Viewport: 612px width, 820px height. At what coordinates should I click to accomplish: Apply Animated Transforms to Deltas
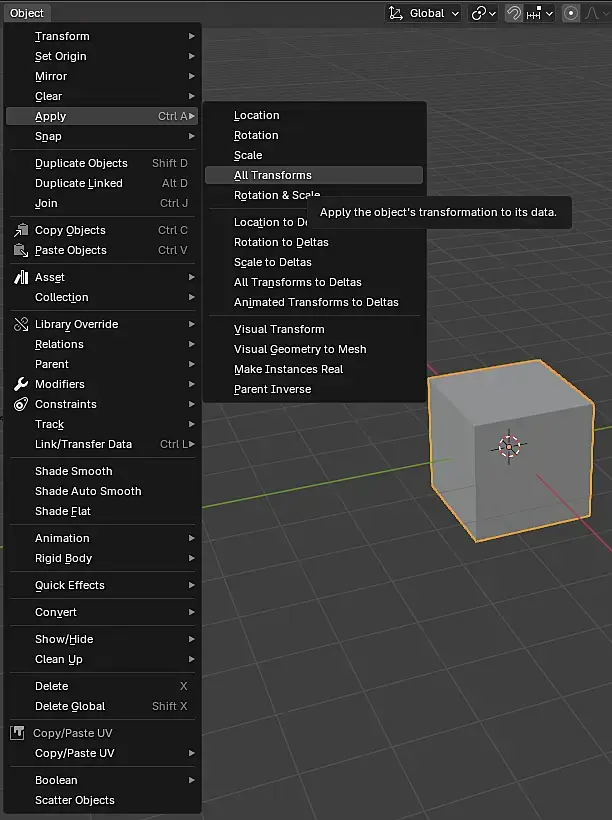[314, 302]
